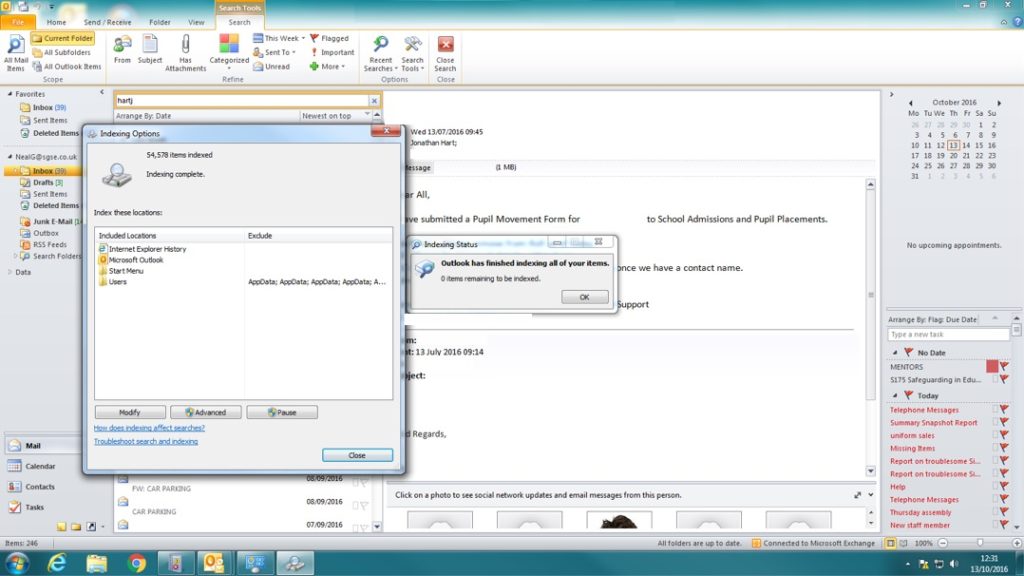This screenshot has height=576, width=1024.
Task: Open Troubleshoot search and indexing link
Action: [146, 441]
